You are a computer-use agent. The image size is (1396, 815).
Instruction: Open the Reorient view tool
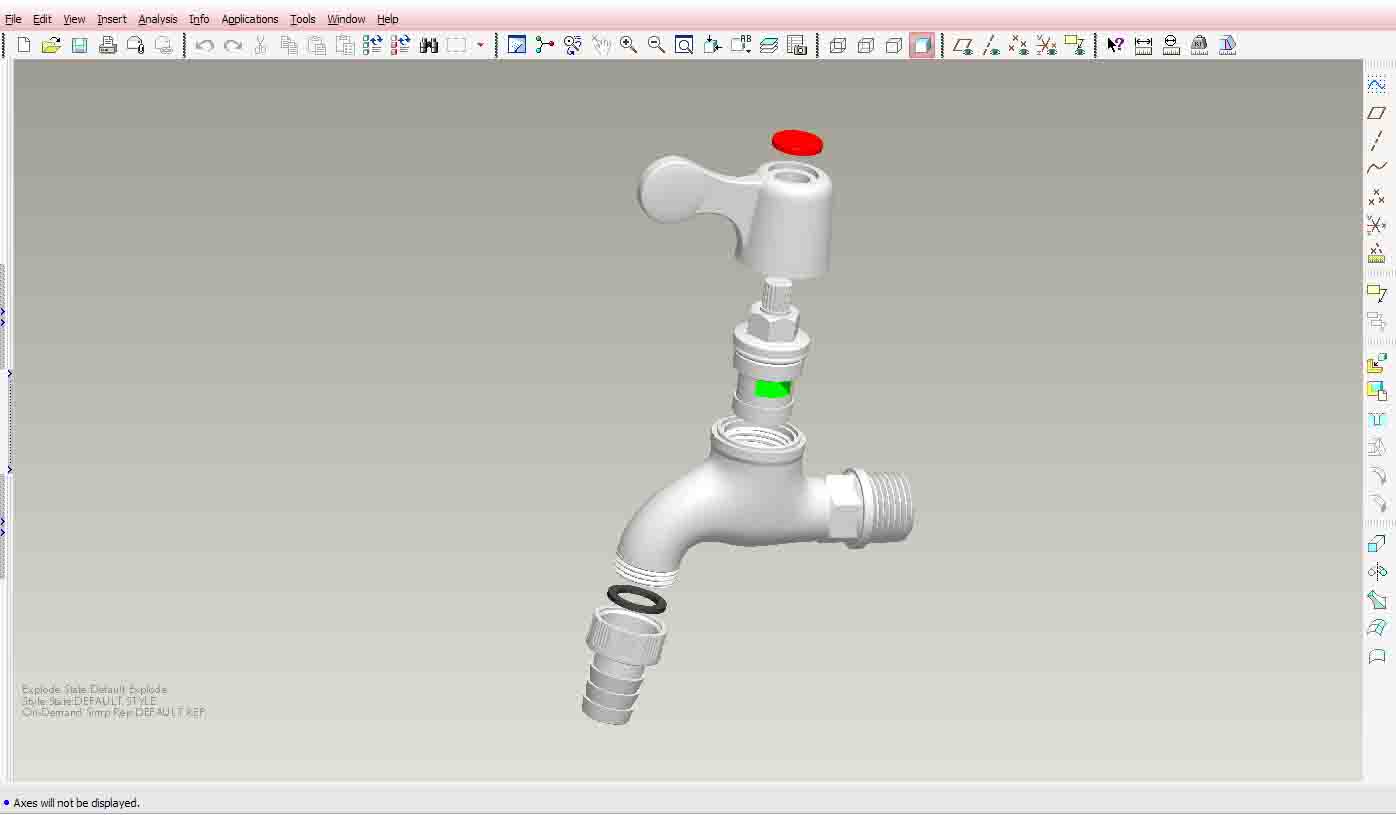coord(713,45)
